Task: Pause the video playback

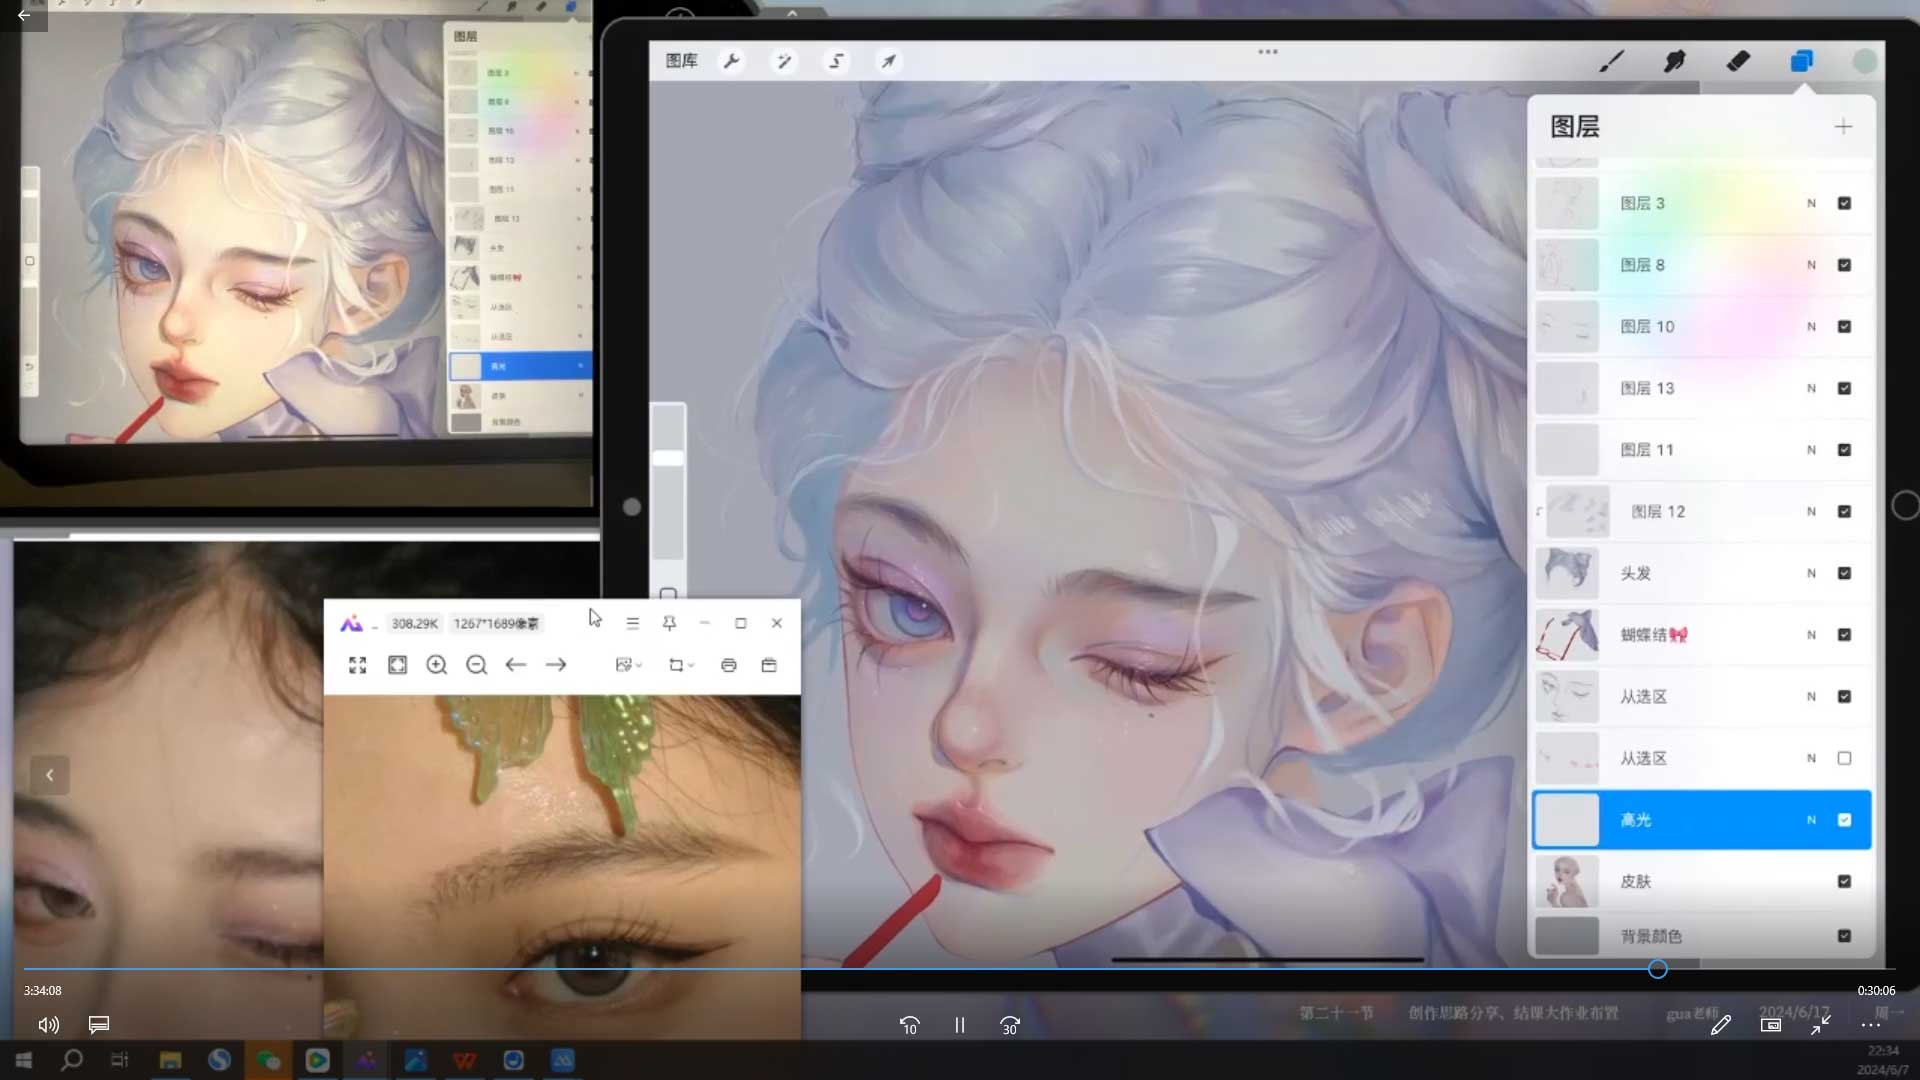Action: [x=959, y=1025]
